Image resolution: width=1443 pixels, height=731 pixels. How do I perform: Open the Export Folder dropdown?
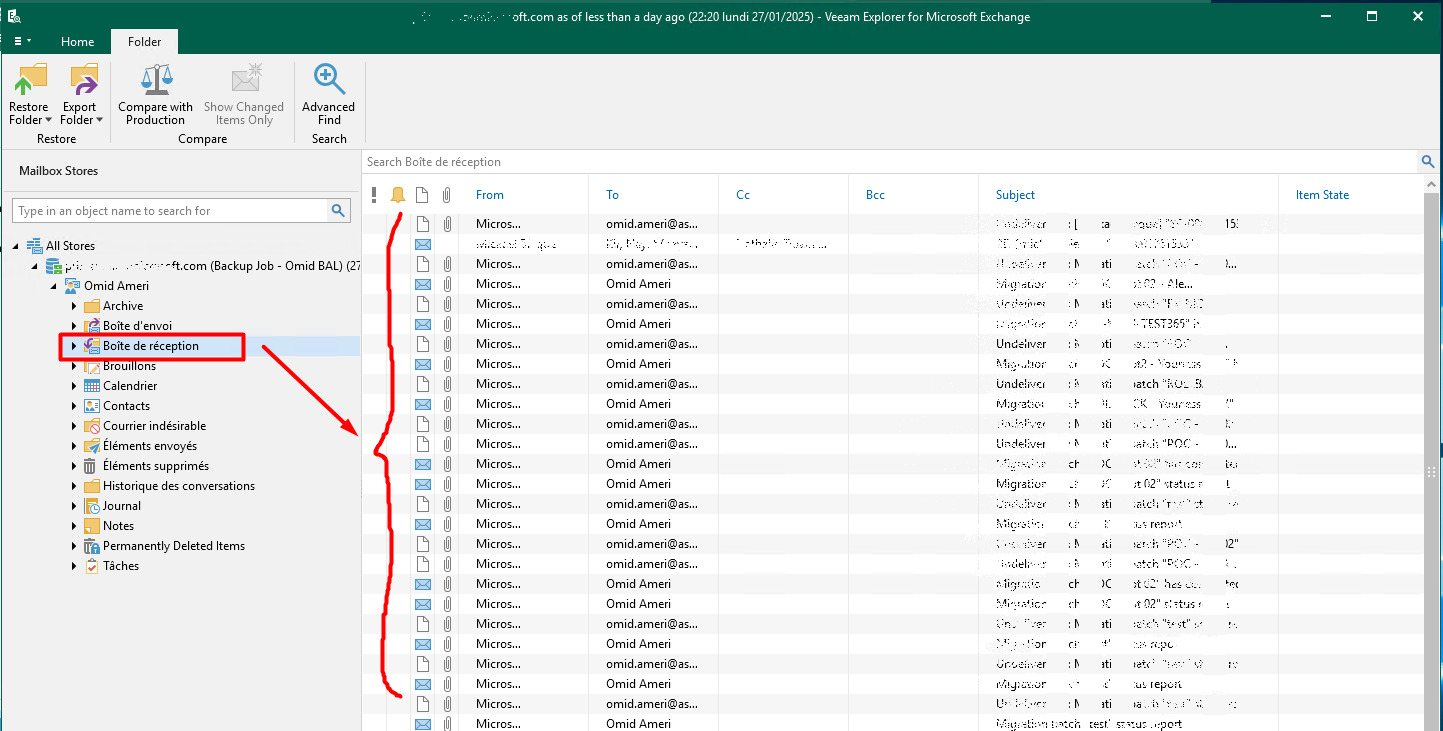[x=80, y=94]
